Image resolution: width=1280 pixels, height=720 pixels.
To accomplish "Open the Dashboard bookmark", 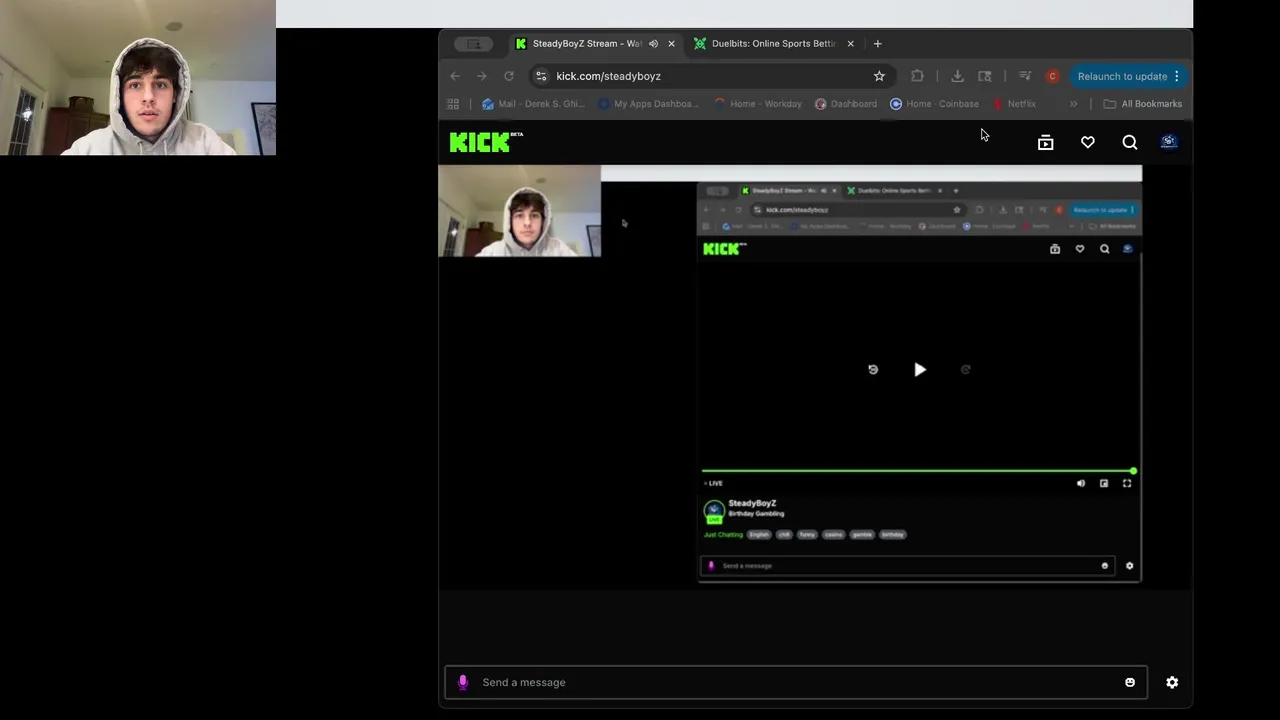I will pyautogui.click(x=846, y=104).
